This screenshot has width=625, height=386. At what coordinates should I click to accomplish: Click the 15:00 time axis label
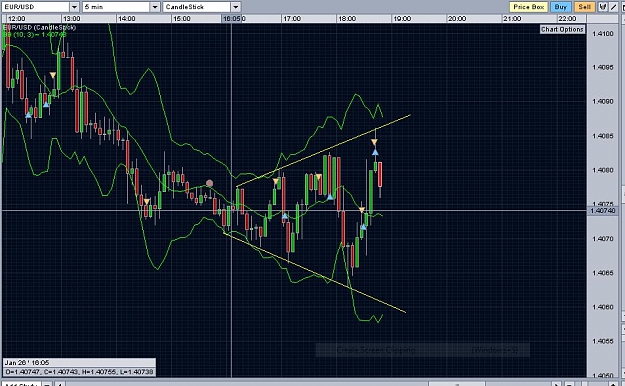tap(181, 19)
